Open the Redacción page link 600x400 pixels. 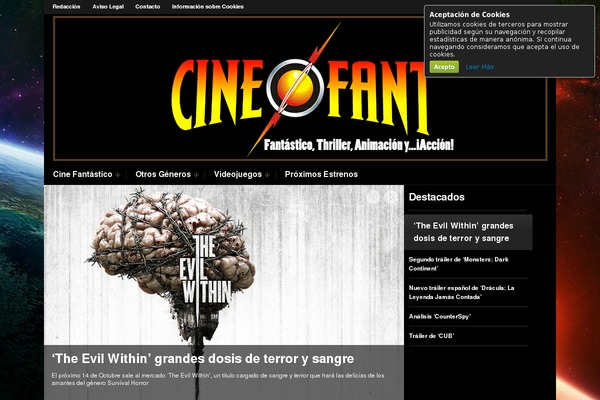66,7
